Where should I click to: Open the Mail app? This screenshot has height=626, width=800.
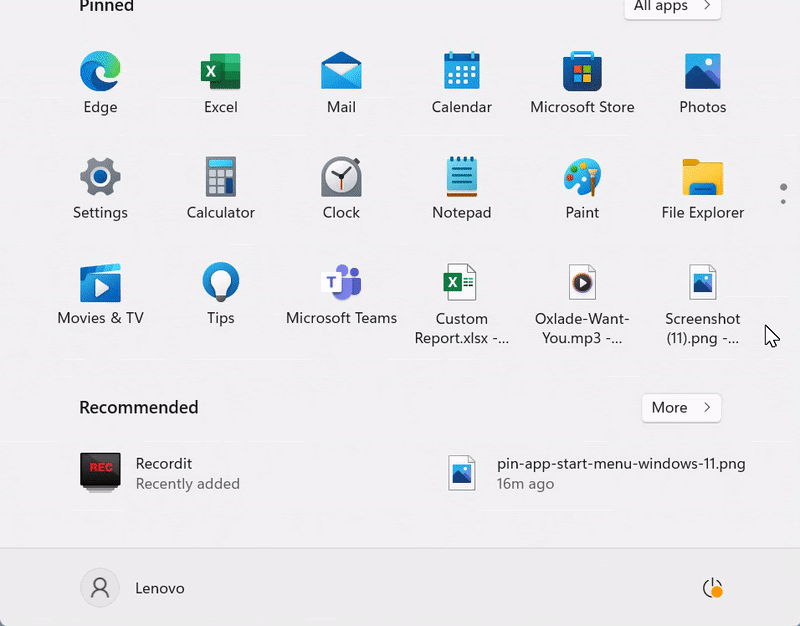pyautogui.click(x=341, y=83)
